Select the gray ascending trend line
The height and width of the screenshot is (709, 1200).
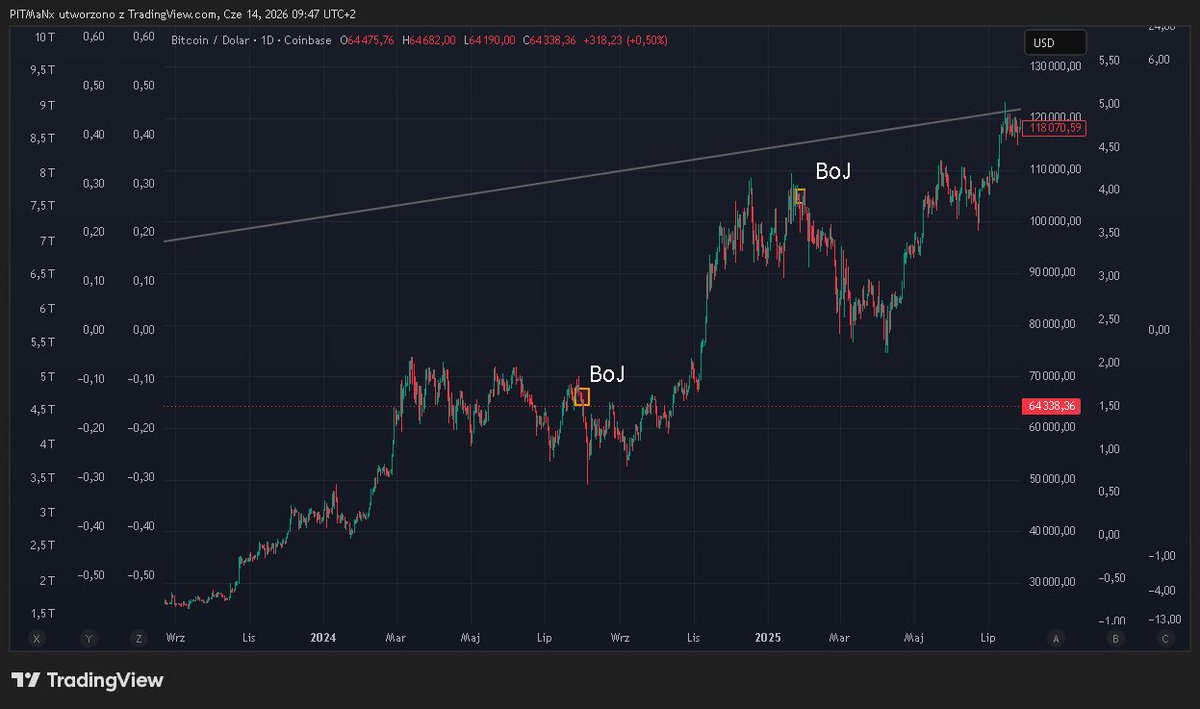coord(590,175)
